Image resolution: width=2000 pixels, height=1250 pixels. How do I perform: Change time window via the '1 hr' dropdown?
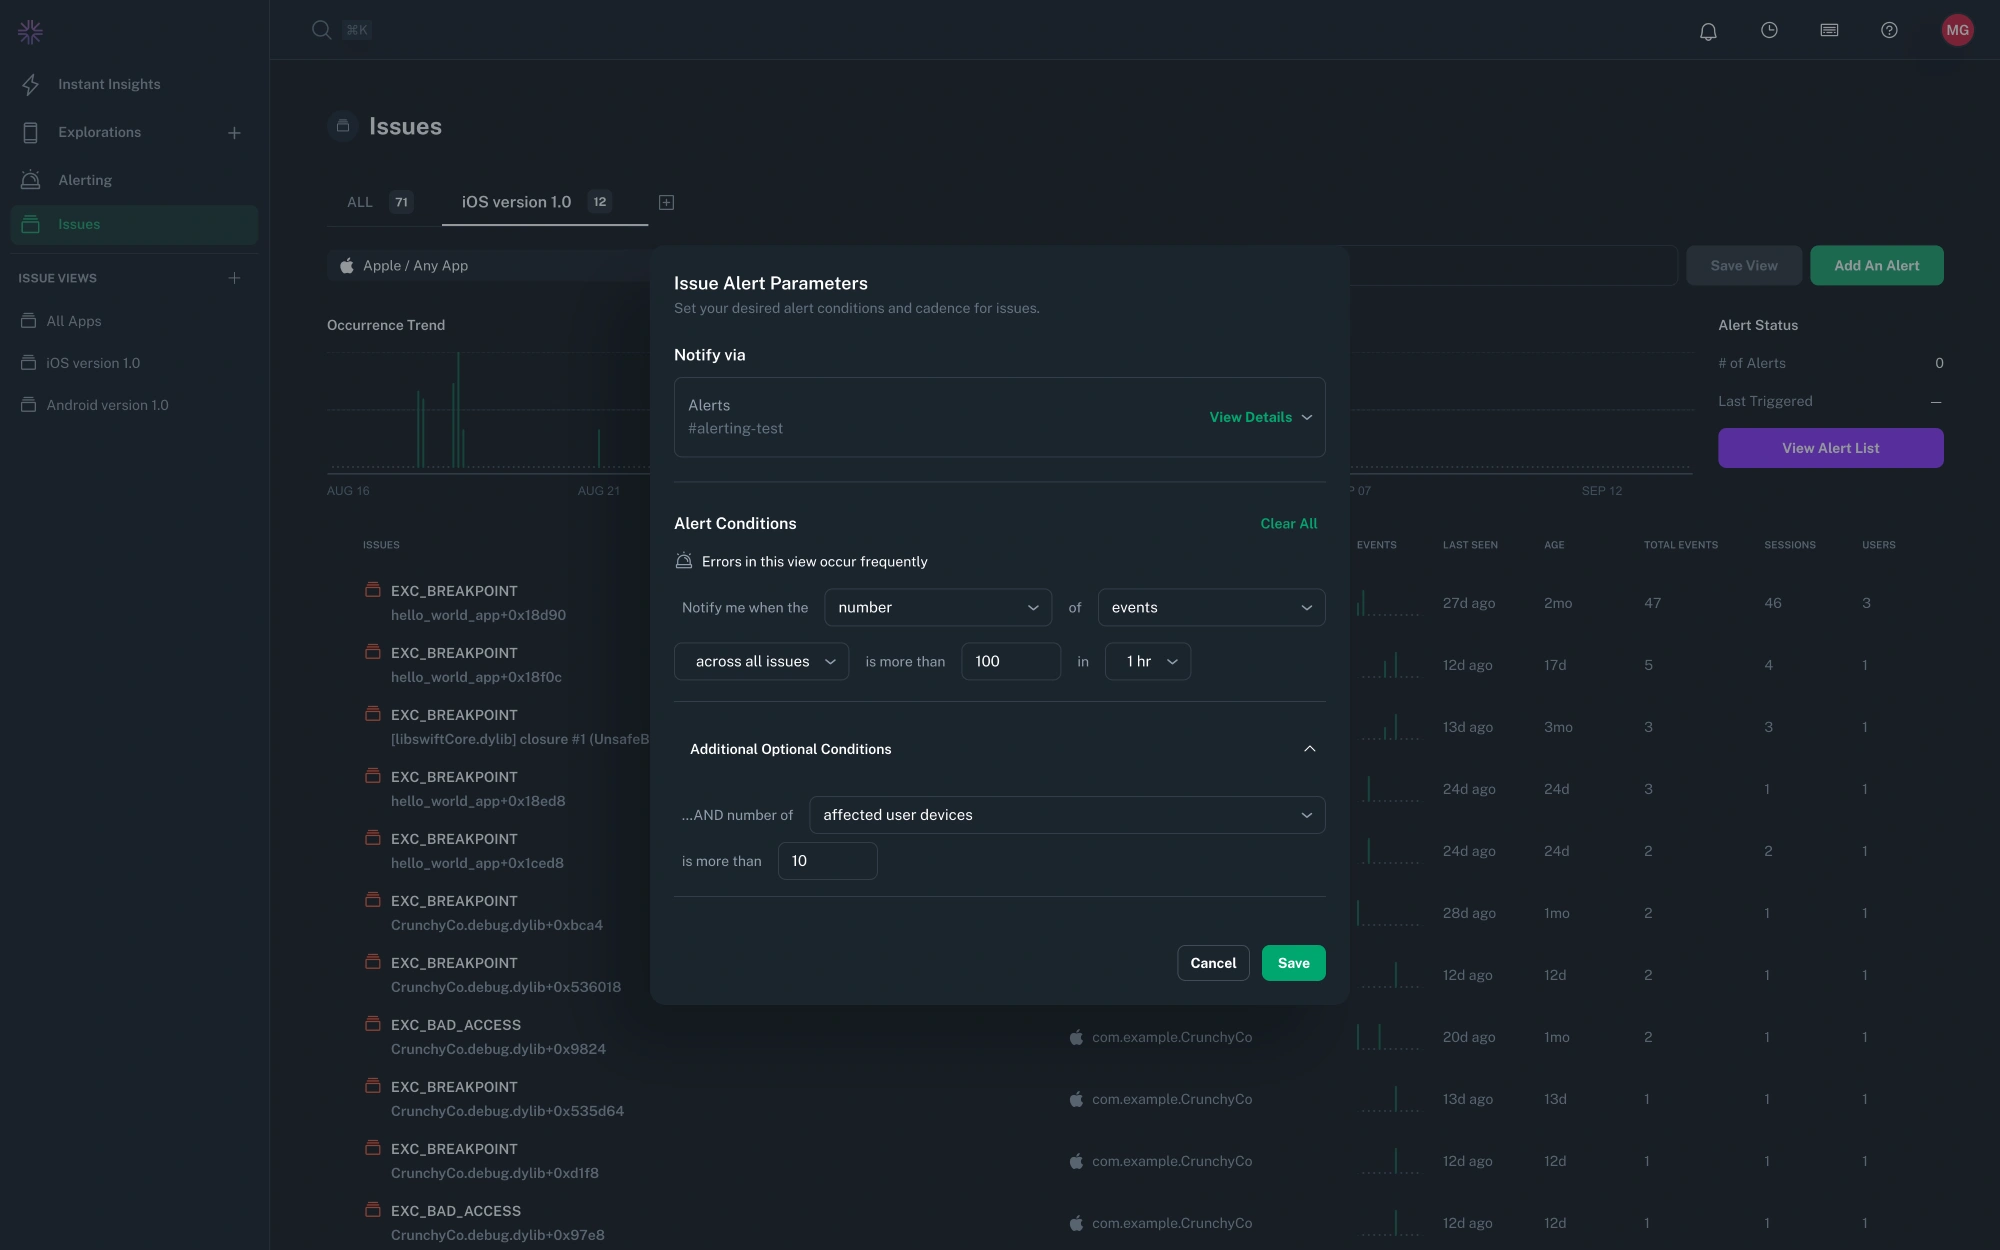(x=1147, y=661)
